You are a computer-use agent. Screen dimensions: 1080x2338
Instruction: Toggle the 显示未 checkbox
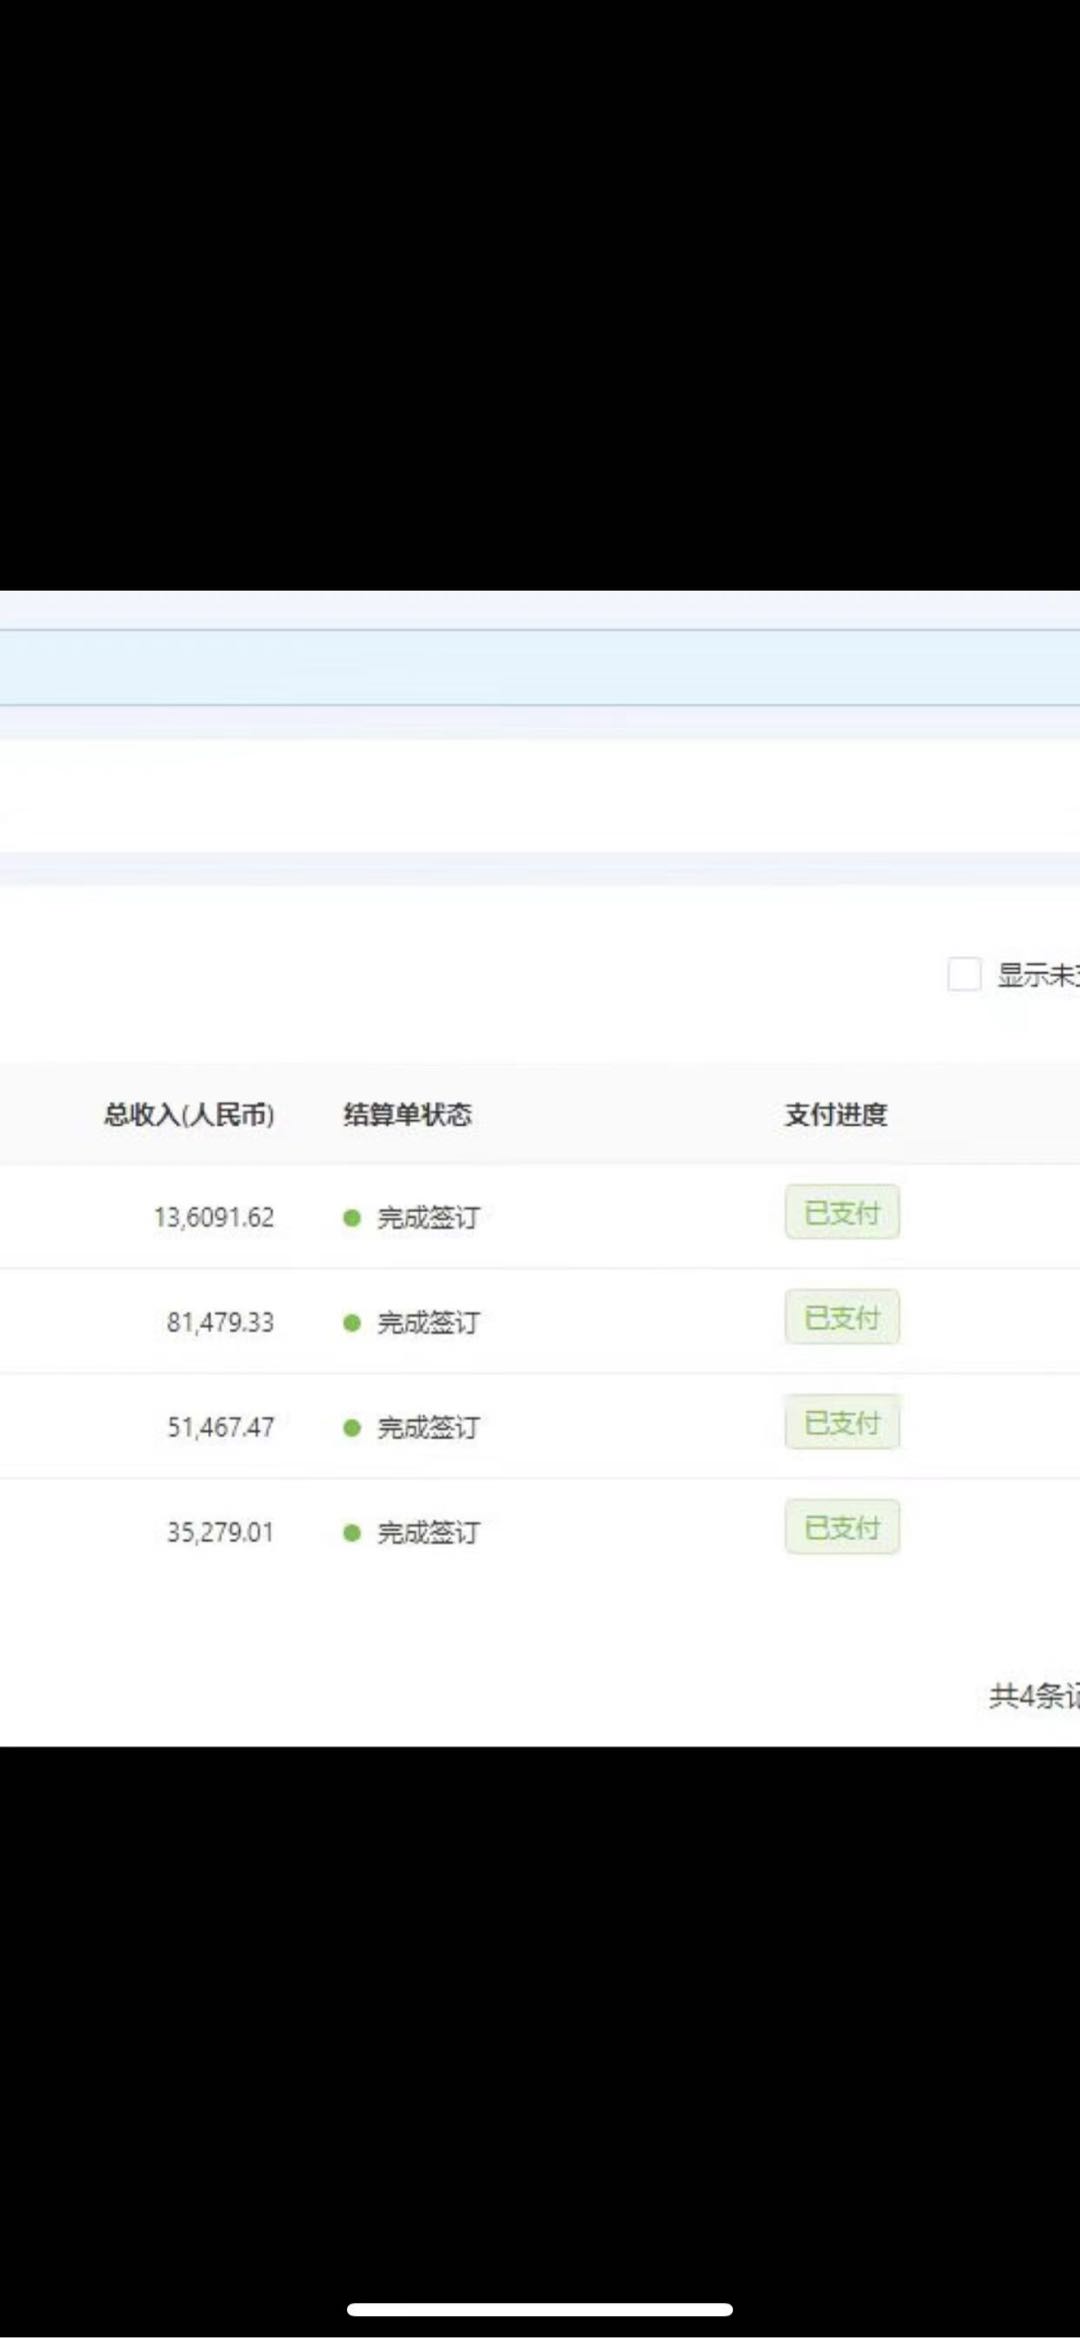pyautogui.click(x=964, y=973)
